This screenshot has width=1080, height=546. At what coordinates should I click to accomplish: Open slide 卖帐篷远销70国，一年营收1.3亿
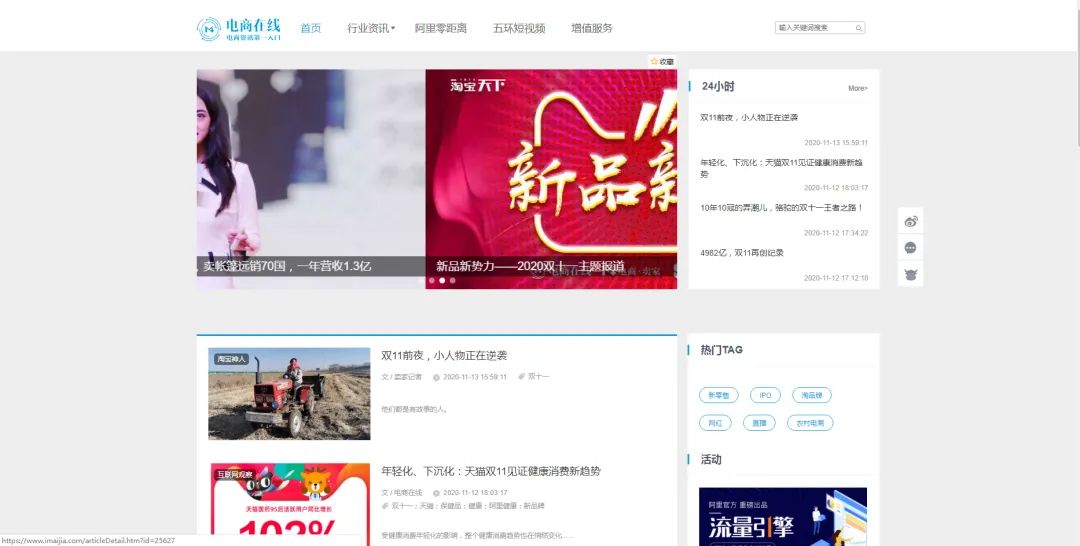[287, 266]
